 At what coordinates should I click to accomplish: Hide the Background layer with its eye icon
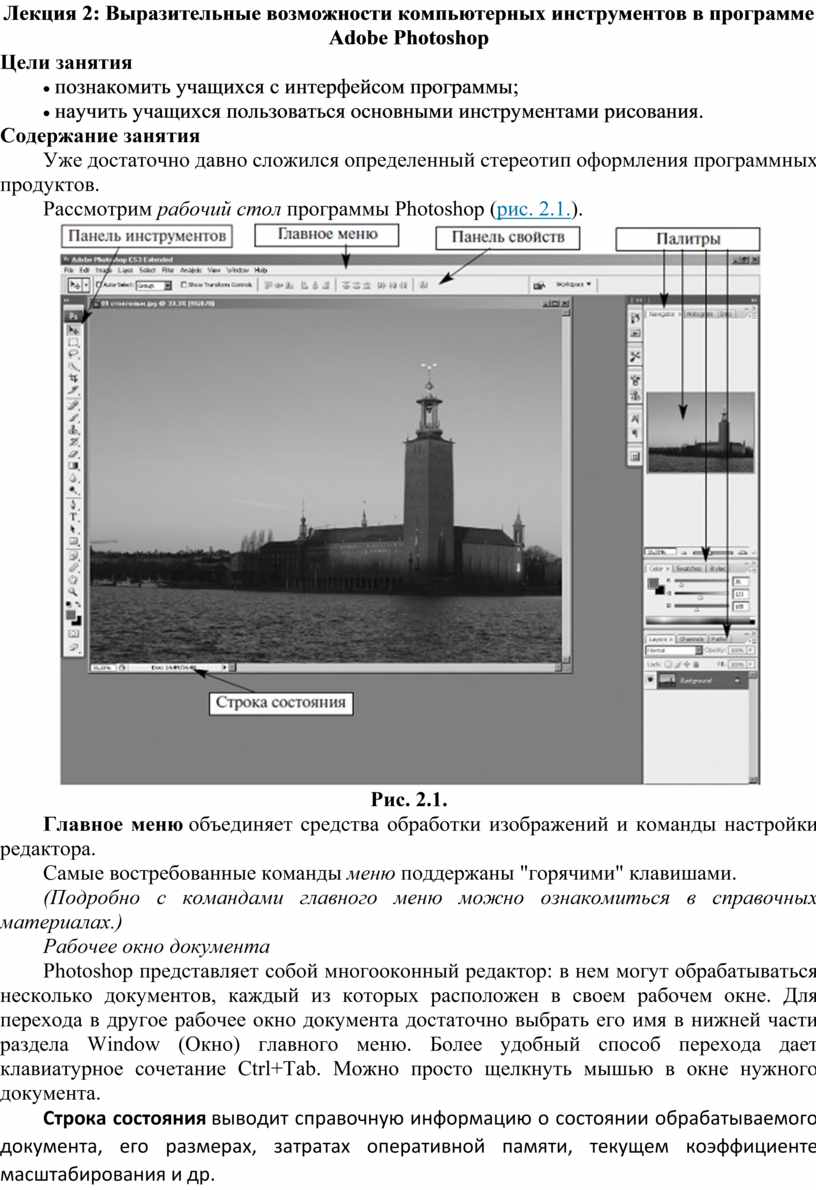(651, 680)
